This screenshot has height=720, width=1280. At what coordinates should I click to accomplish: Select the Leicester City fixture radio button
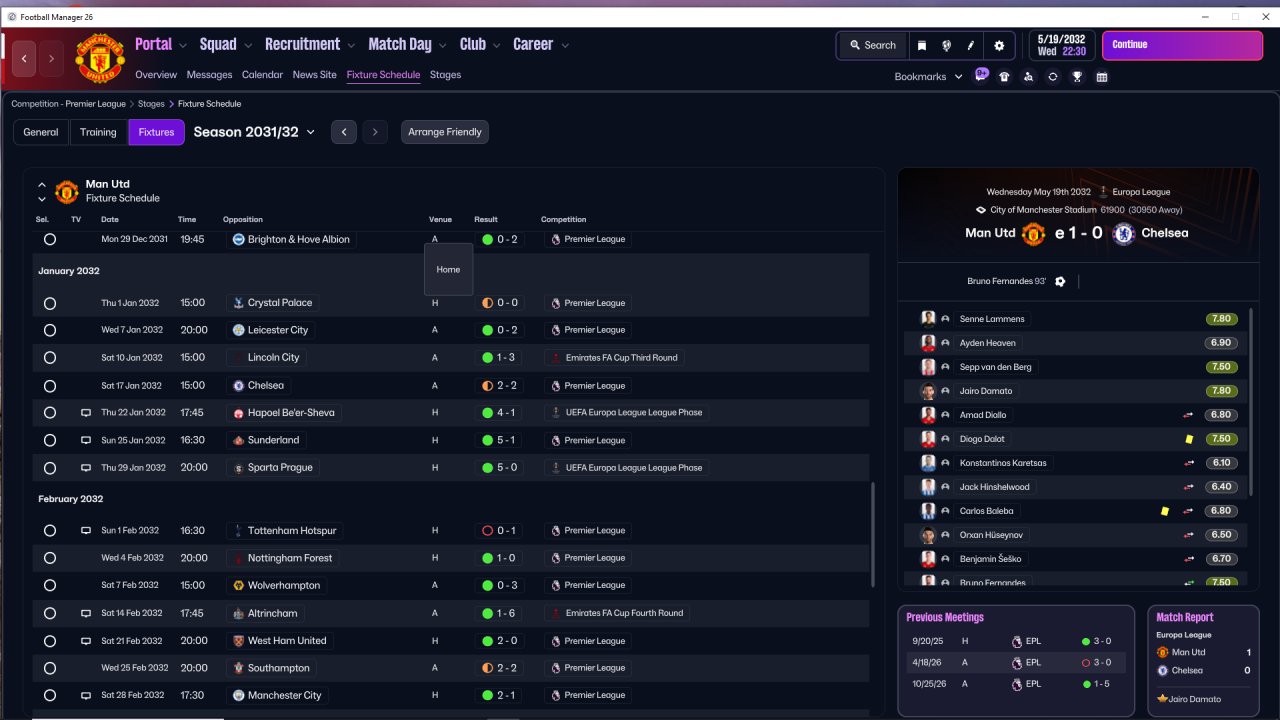click(50, 330)
